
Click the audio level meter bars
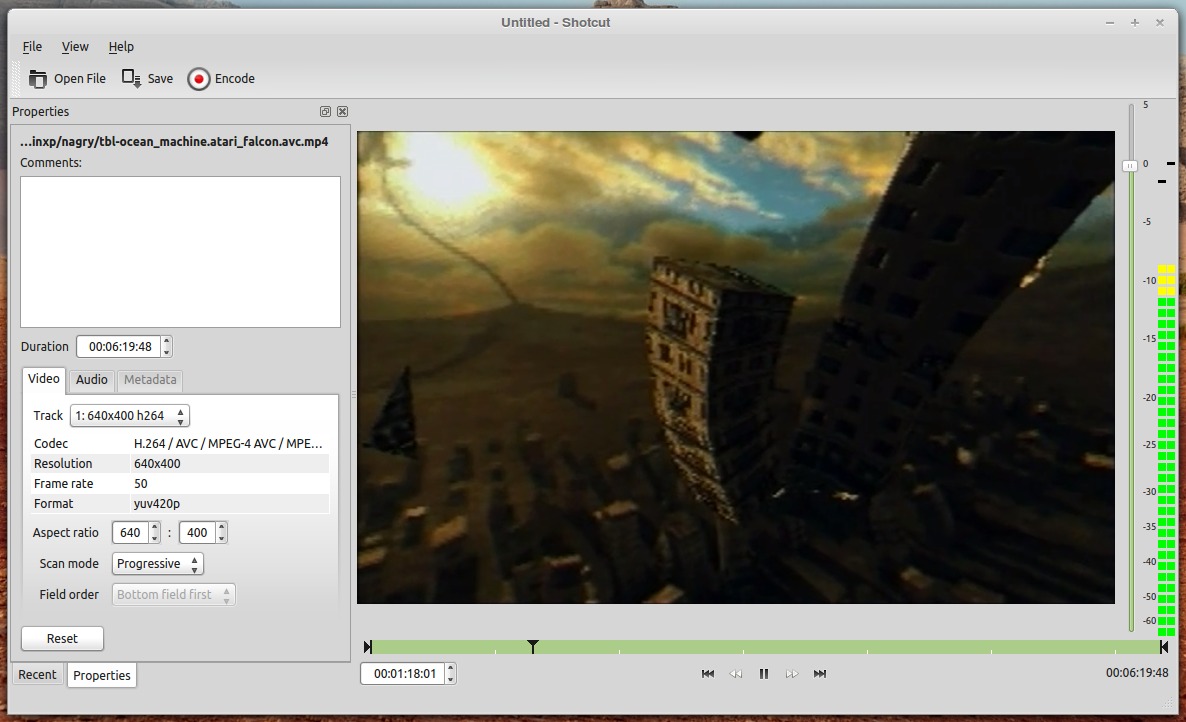[x=1166, y=451]
